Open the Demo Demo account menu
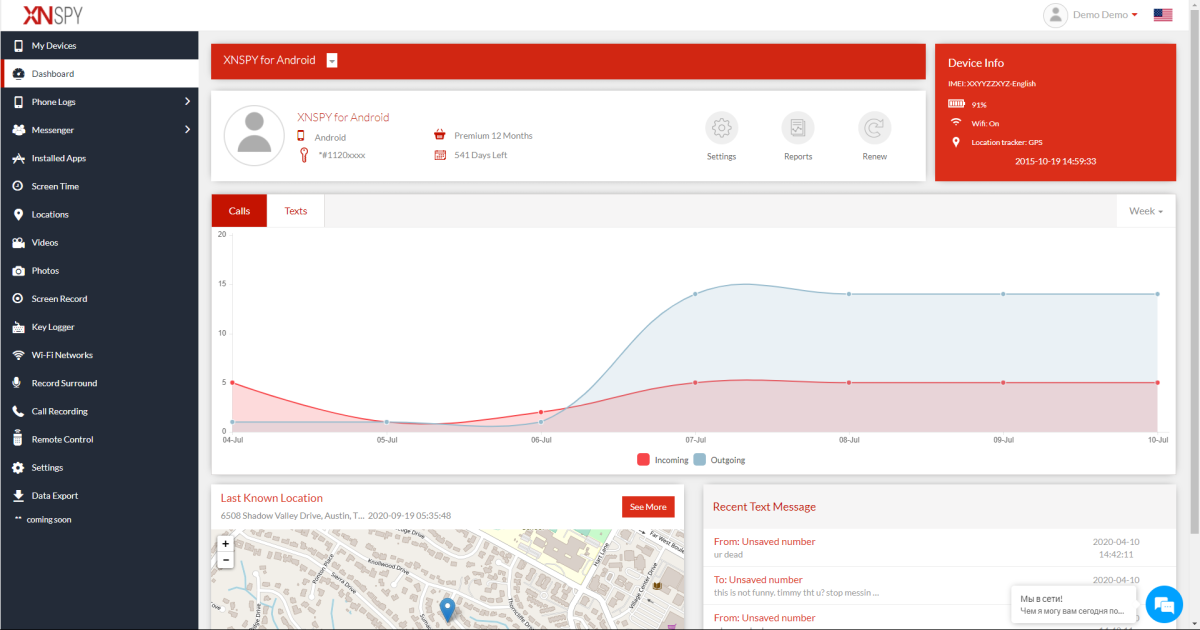This screenshot has width=1200, height=630. 1105,15
